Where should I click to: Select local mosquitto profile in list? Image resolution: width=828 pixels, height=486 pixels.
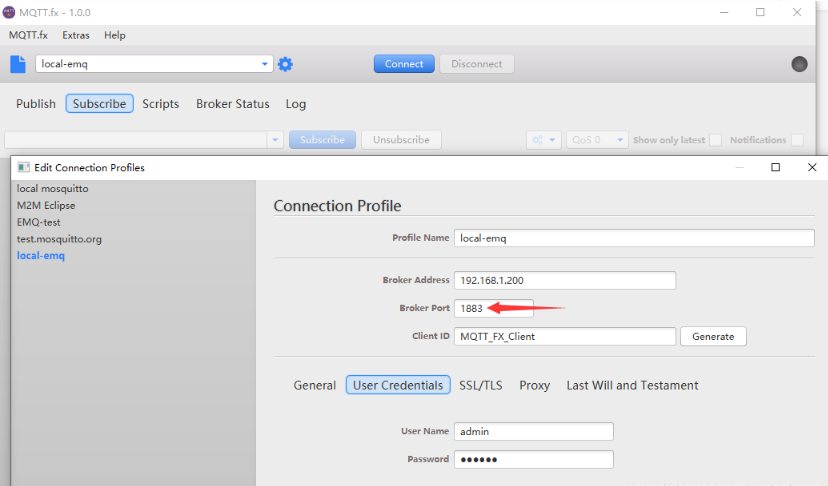[52, 189]
